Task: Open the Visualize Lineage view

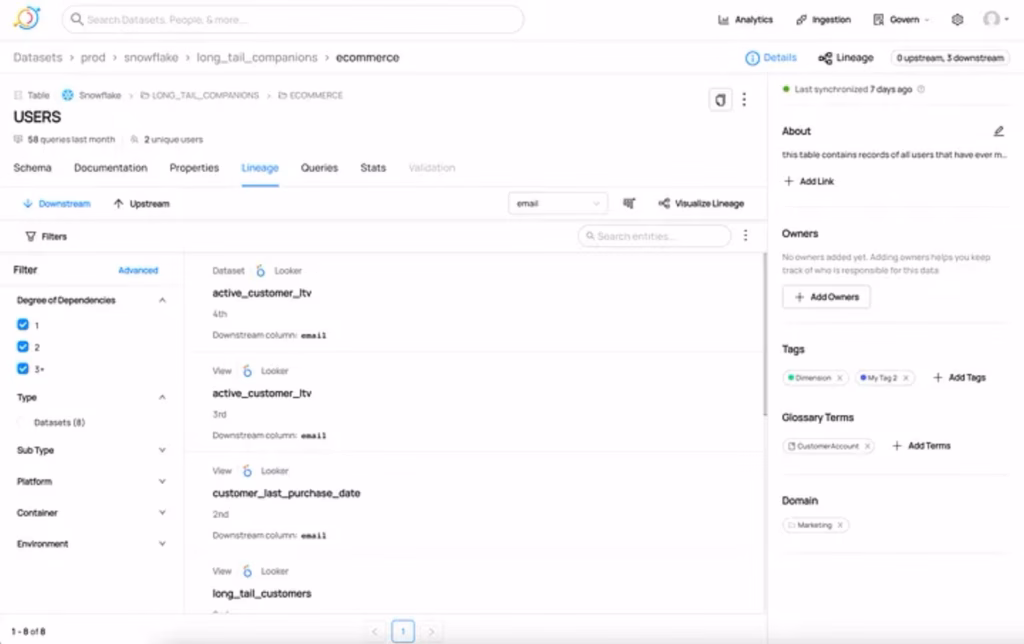Action: point(702,203)
